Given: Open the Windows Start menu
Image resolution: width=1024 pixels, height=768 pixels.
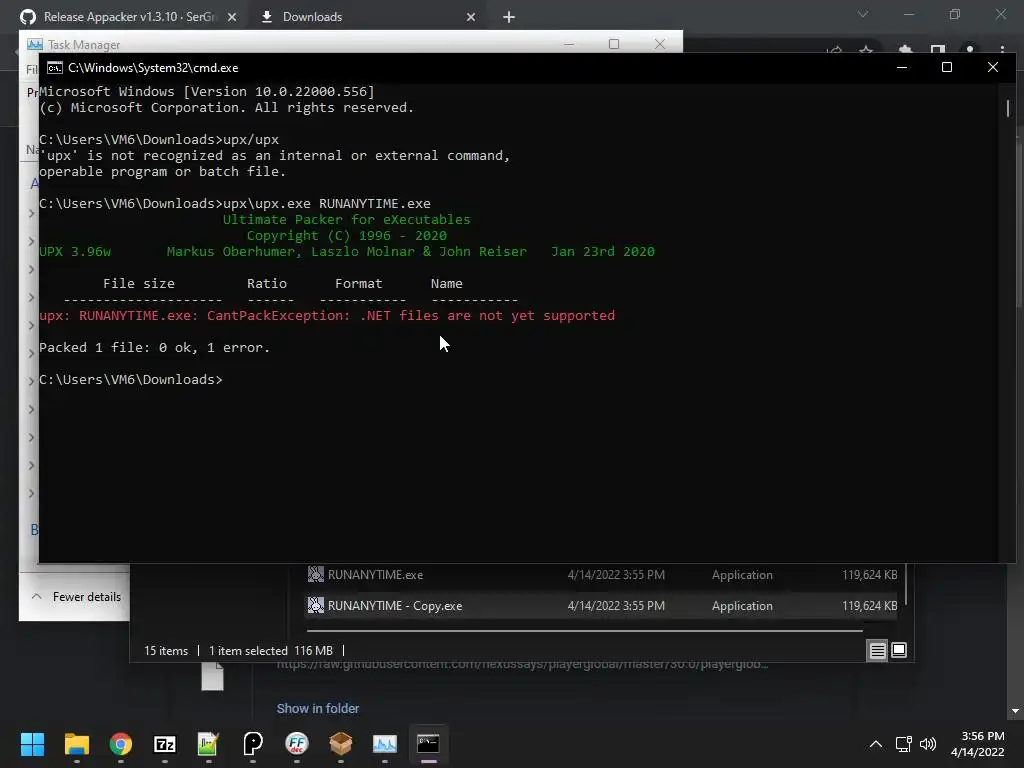Looking at the screenshot, I should point(32,744).
